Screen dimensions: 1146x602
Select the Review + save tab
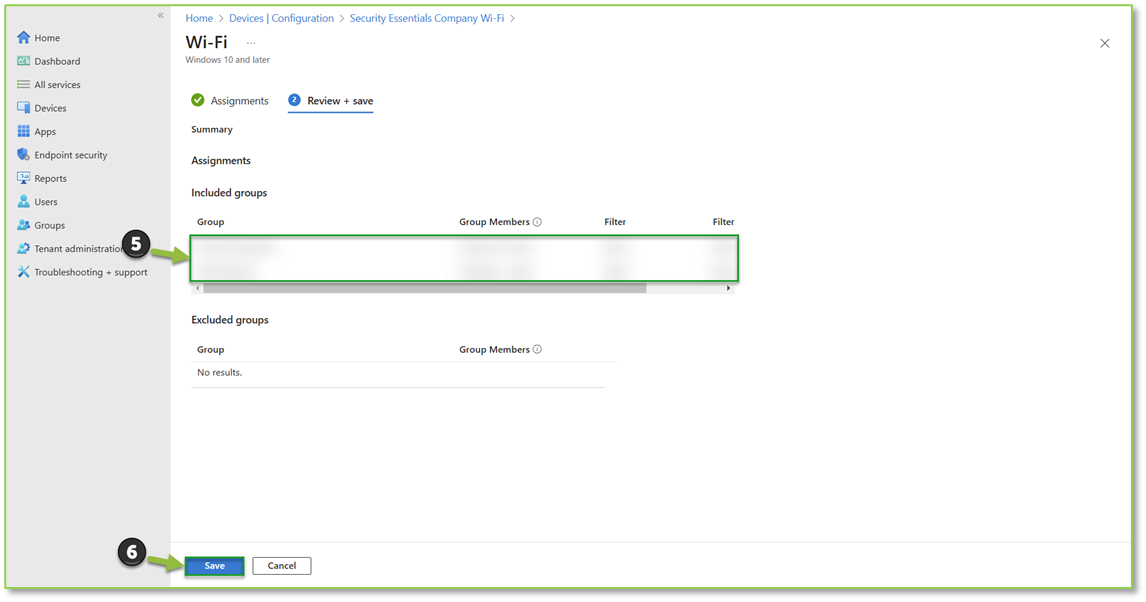click(339, 101)
